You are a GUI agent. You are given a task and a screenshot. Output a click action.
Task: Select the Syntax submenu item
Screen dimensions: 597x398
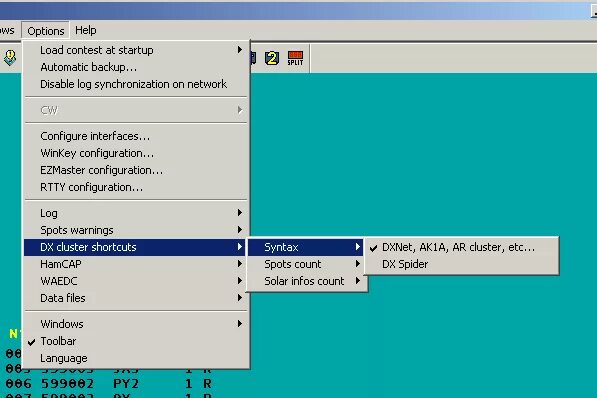point(306,247)
